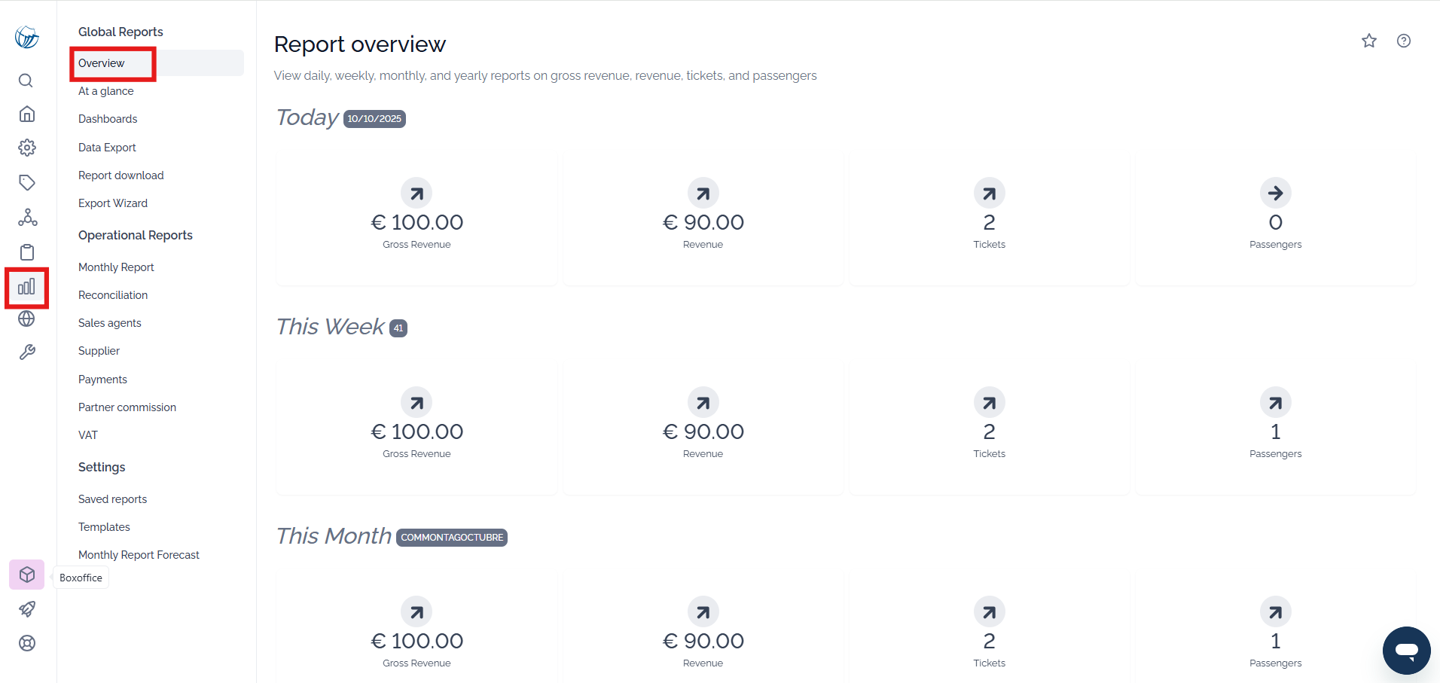Click the help question mark icon
The width and height of the screenshot is (1440, 683).
[1404, 41]
